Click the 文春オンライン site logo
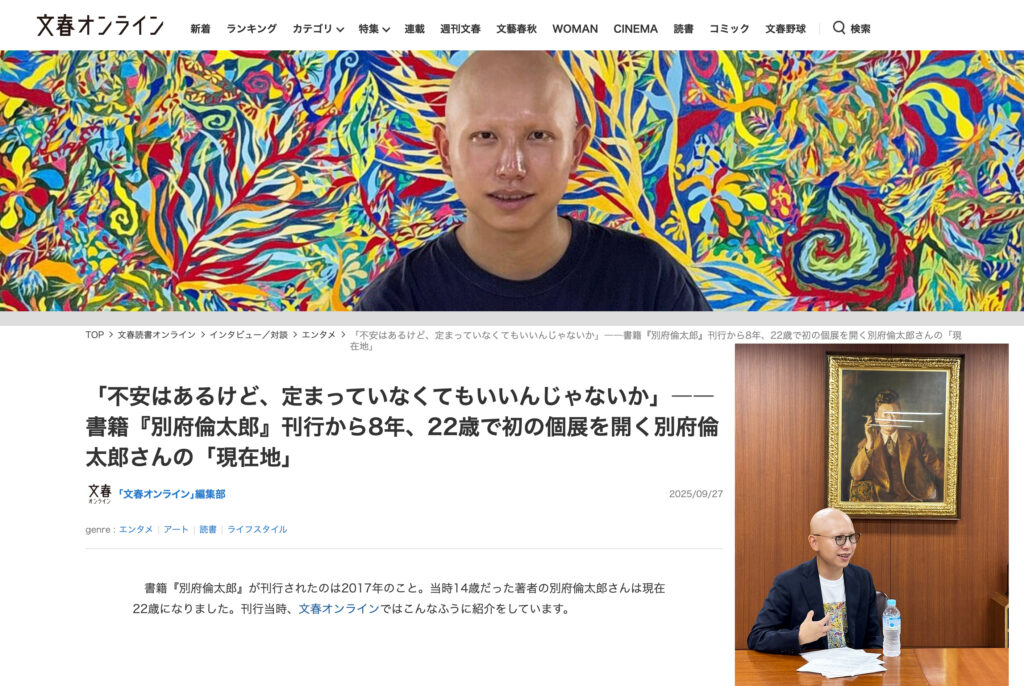Screen dimensions: 1024x686 click(100, 26)
